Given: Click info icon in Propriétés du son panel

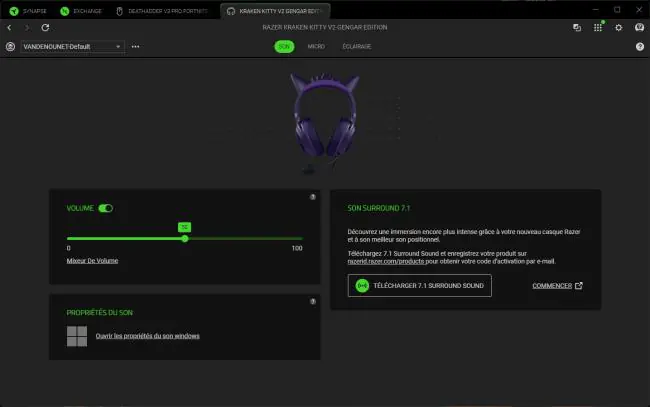Looking at the screenshot, I should tap(313, 301).
